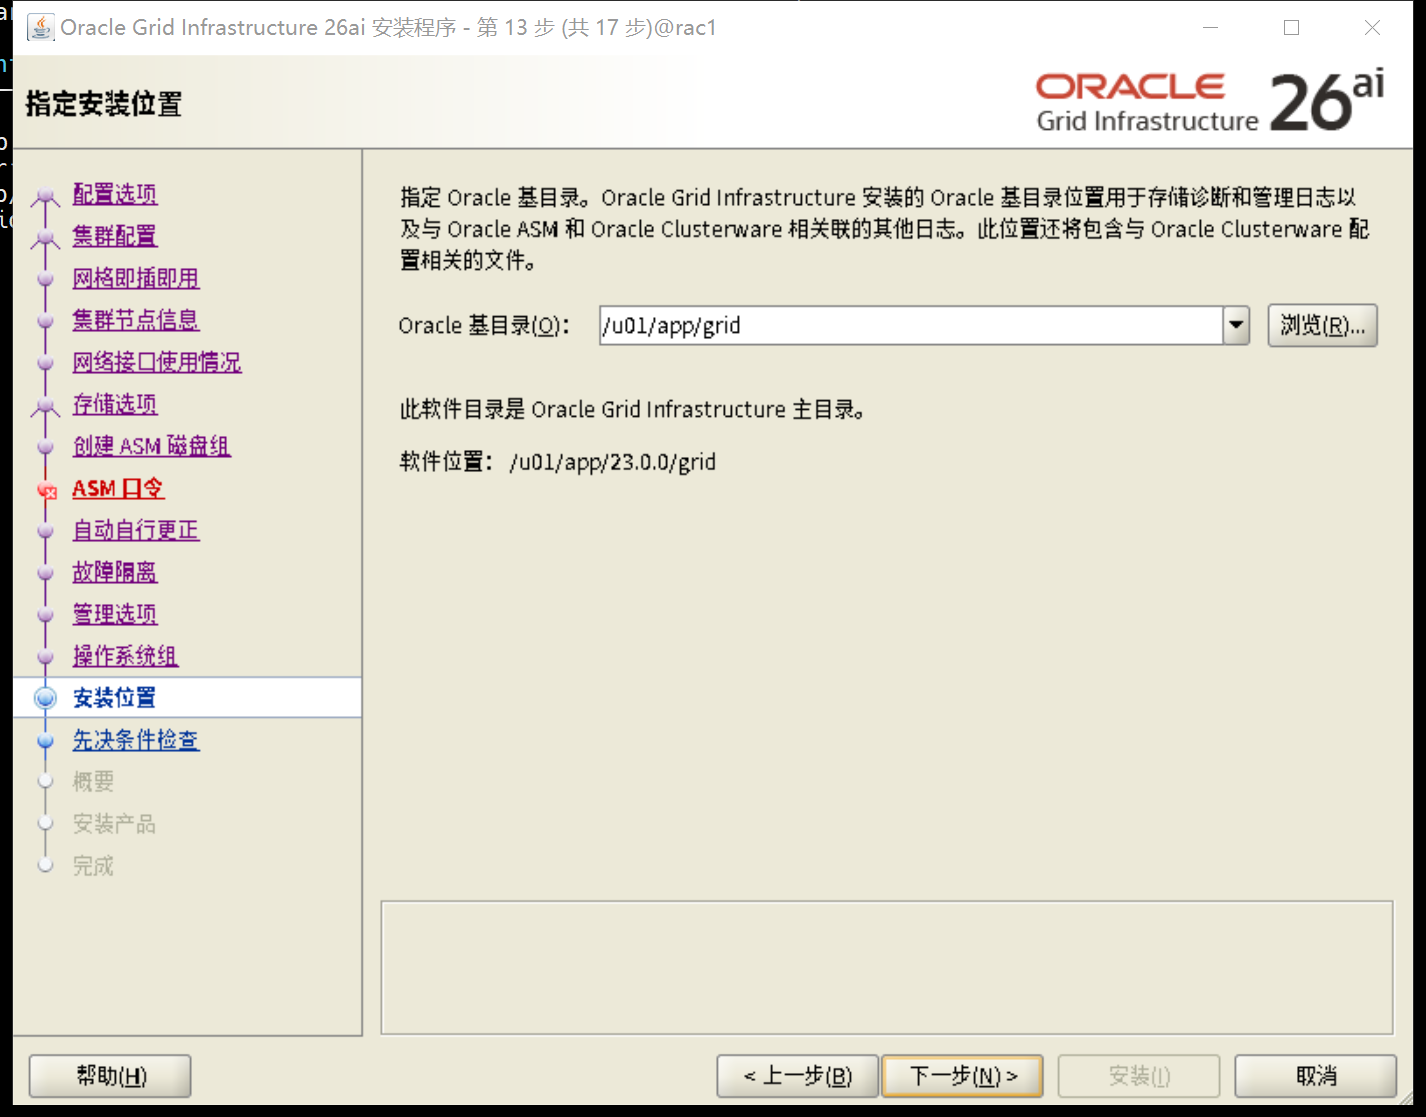Click the red error icon beside ASM 口令
Viewport: 1426px width, 1117px height.
point(46,490)
